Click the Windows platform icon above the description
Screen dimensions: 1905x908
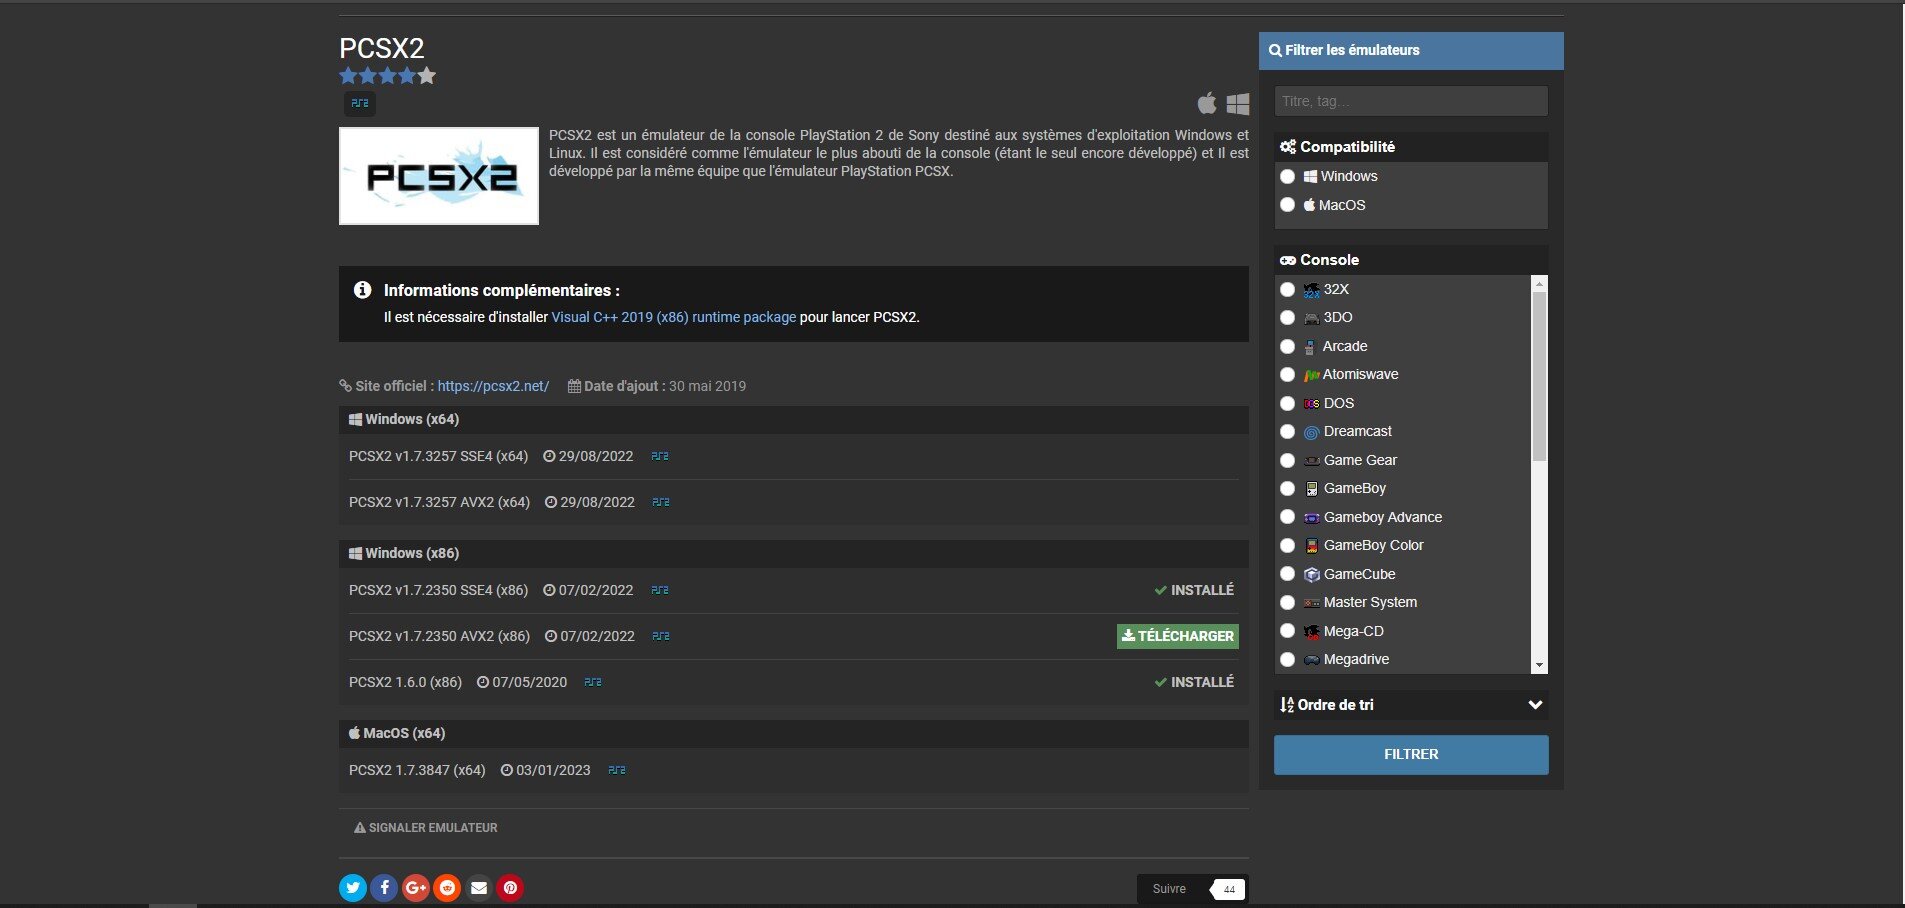click(1238, 103)
